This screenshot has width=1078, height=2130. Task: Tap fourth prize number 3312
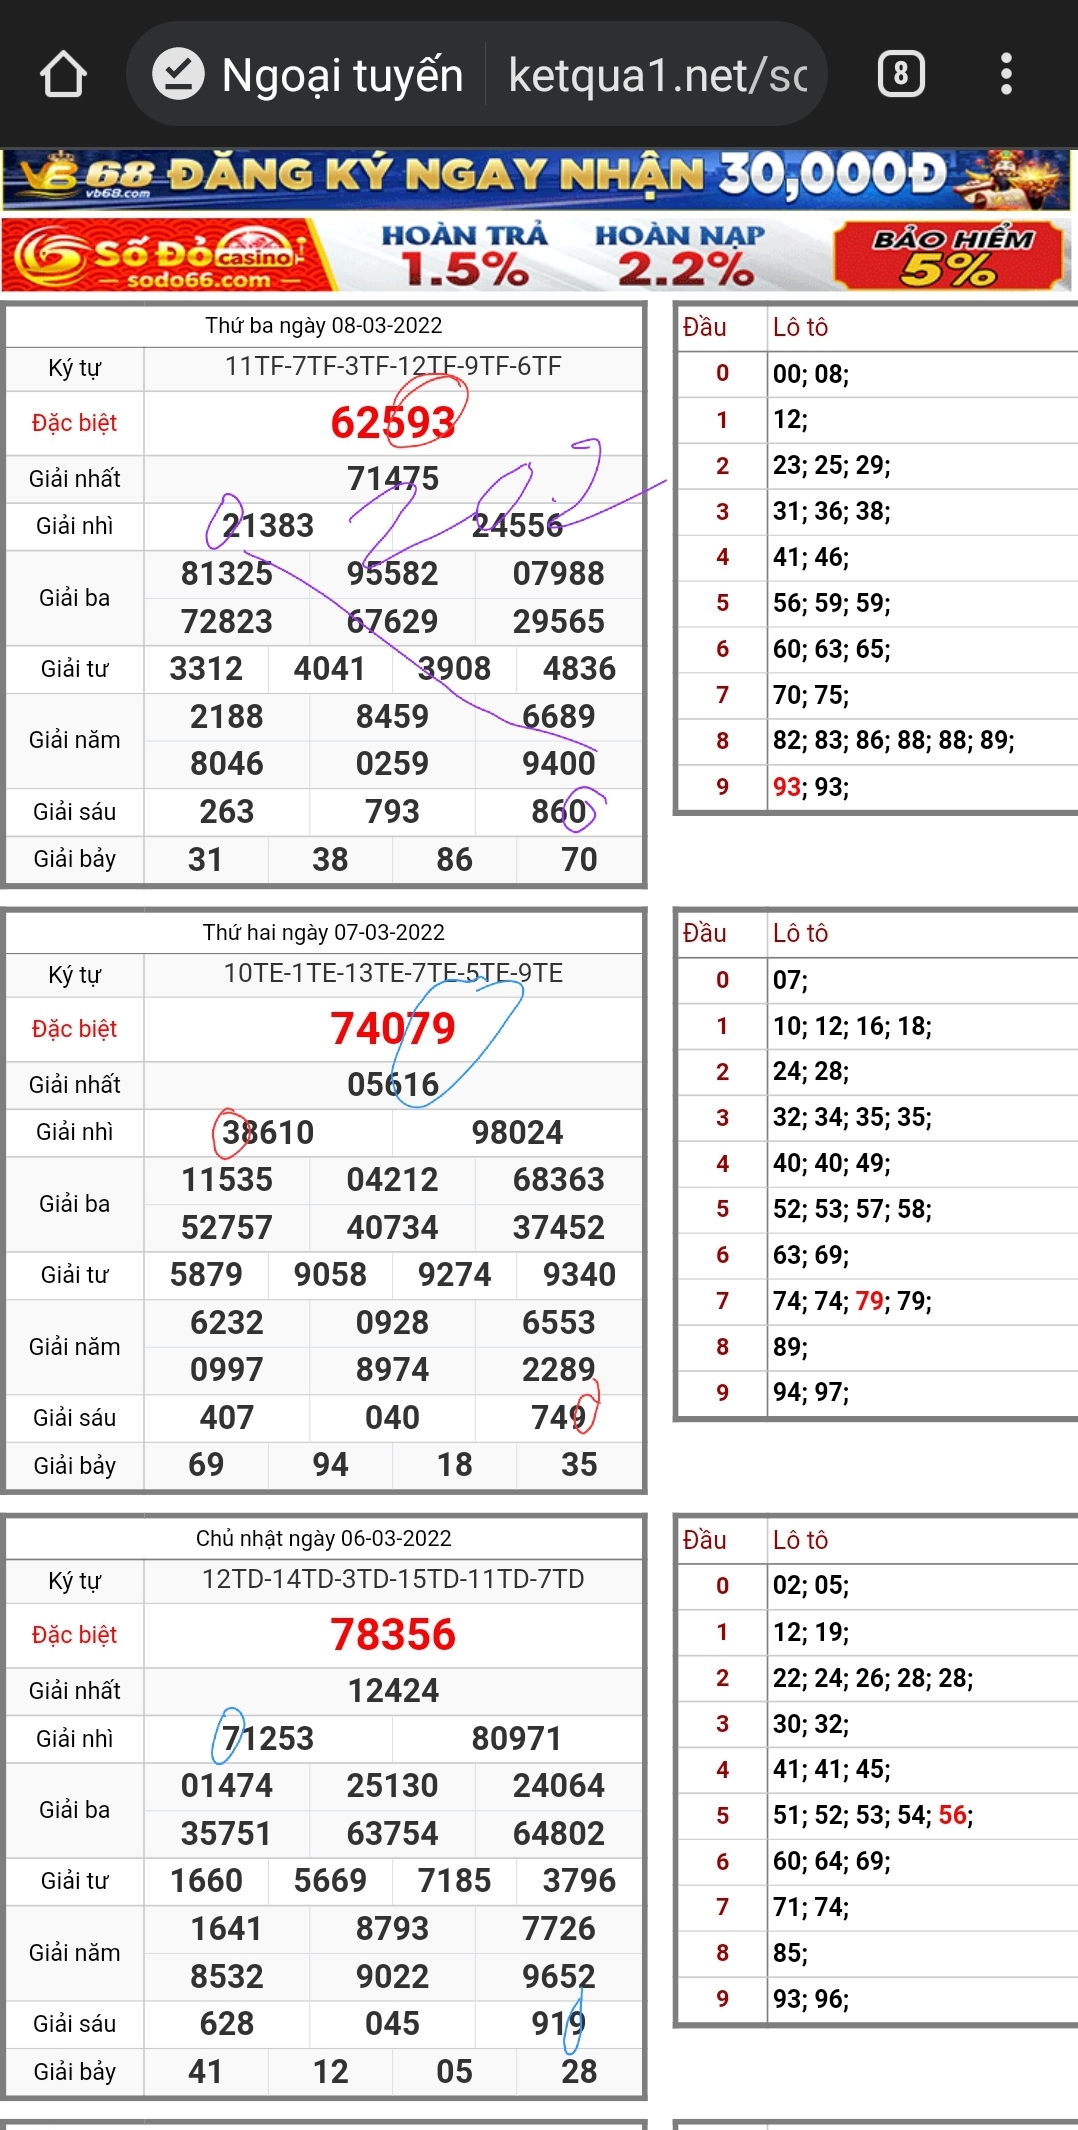tap(206, 669)
